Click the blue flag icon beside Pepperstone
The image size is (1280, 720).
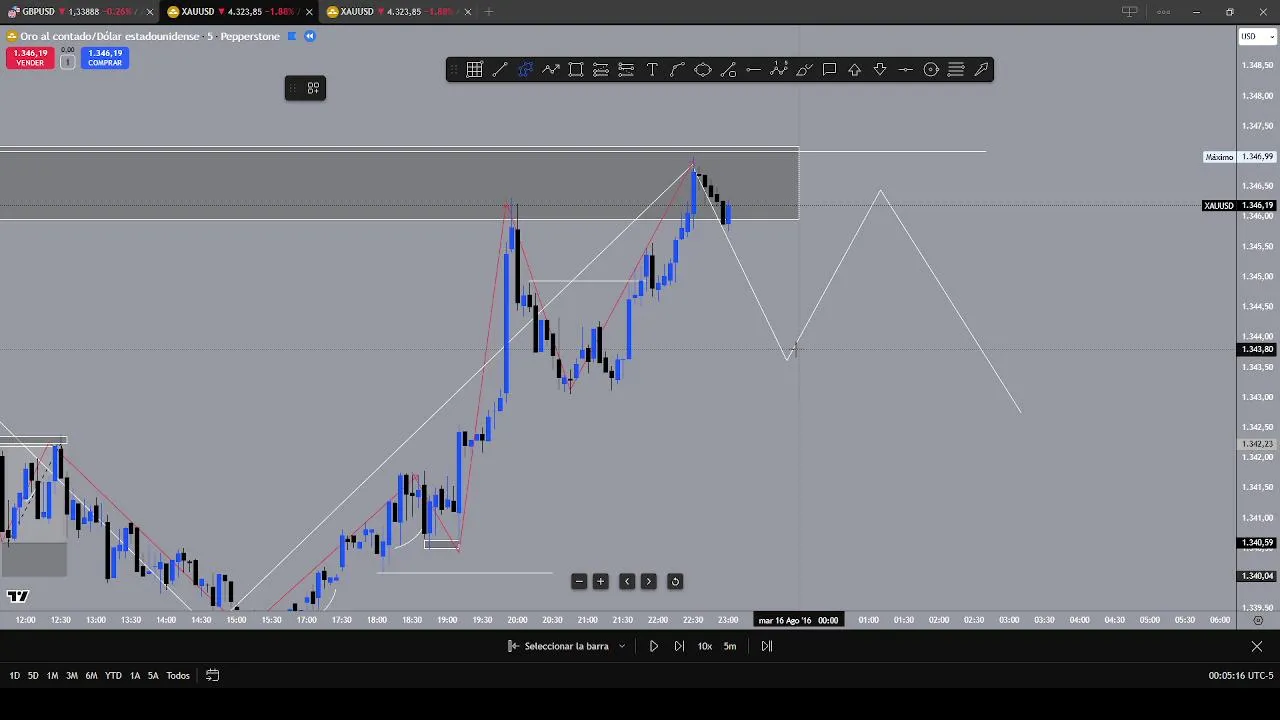292,36
